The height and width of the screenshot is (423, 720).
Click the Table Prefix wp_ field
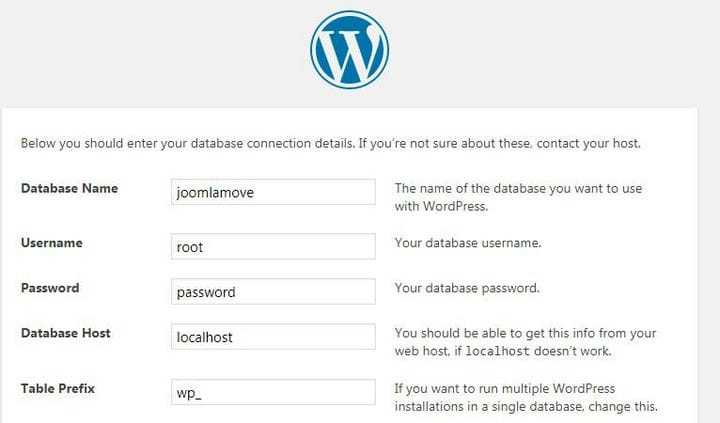(x=273, y=392)
